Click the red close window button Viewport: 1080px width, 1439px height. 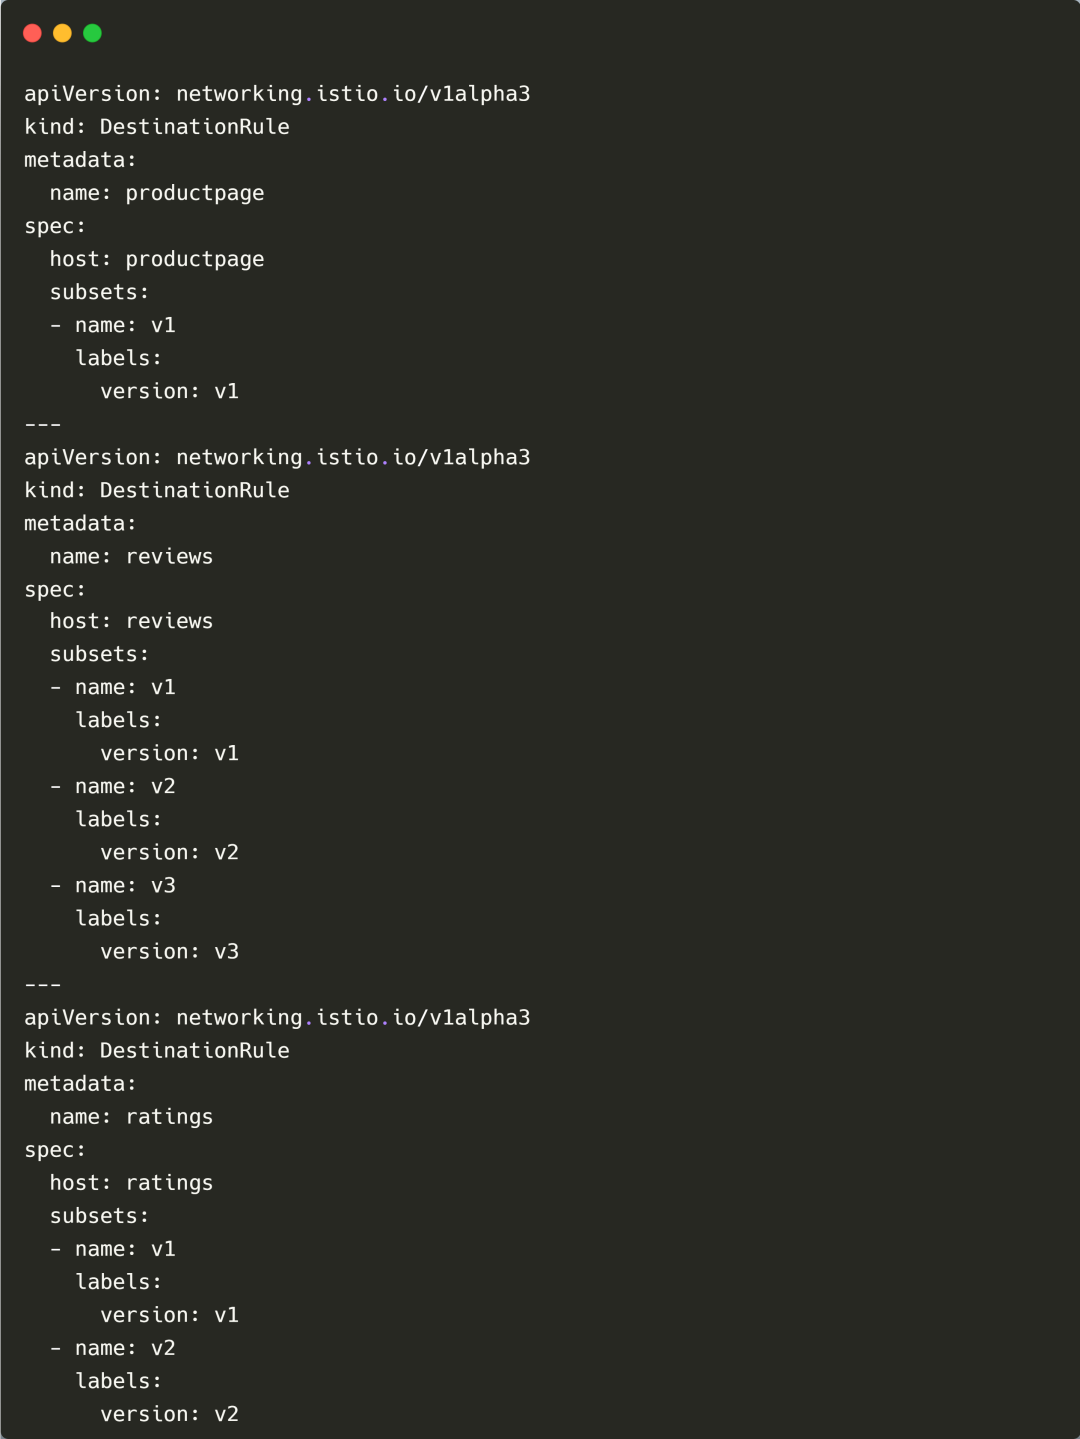(x=32, y=33)
